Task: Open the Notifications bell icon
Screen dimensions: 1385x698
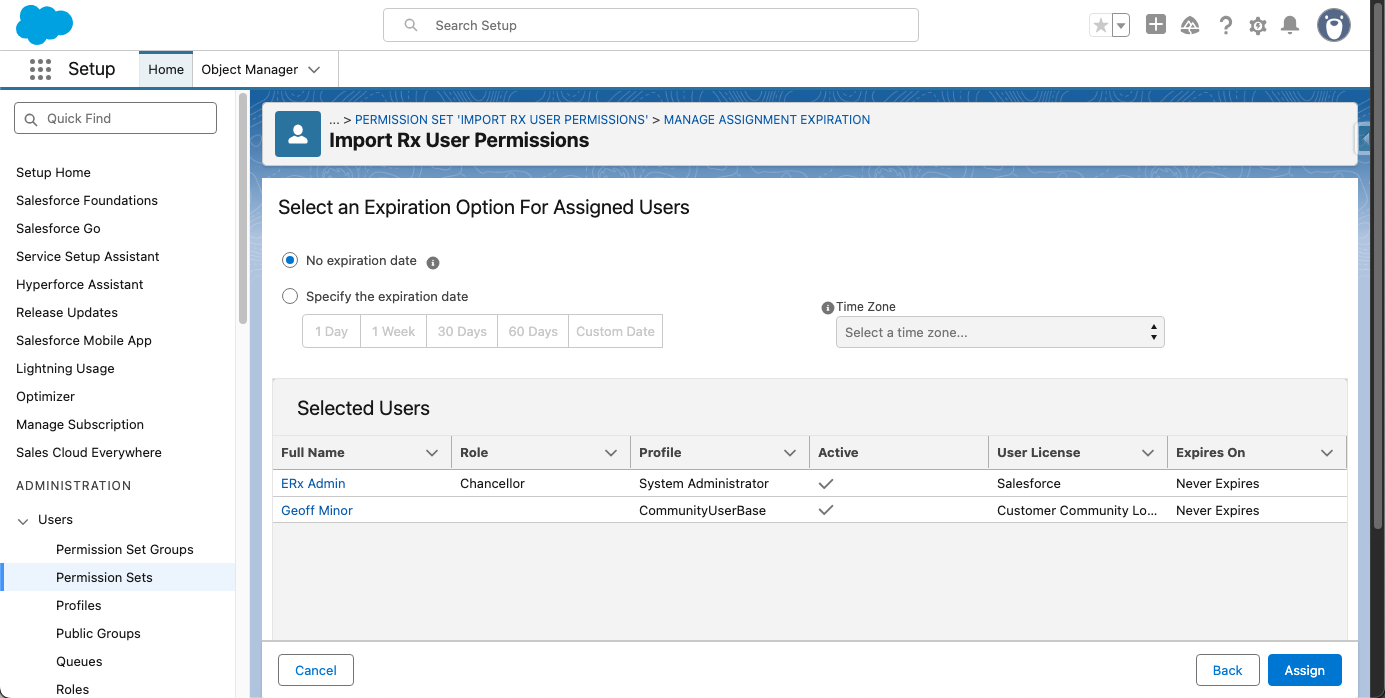Action: [1290, 26]
